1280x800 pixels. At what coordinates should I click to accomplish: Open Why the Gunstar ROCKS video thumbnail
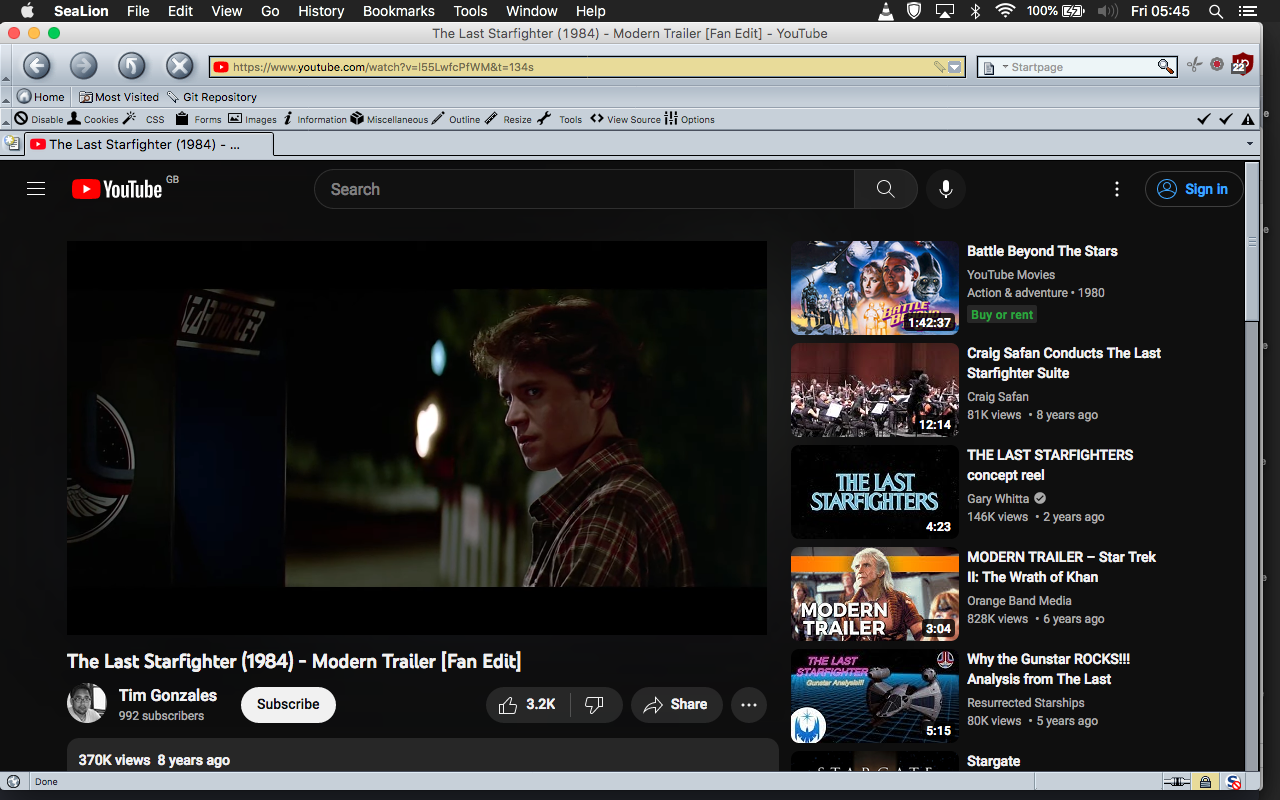(x=875, y=696)
